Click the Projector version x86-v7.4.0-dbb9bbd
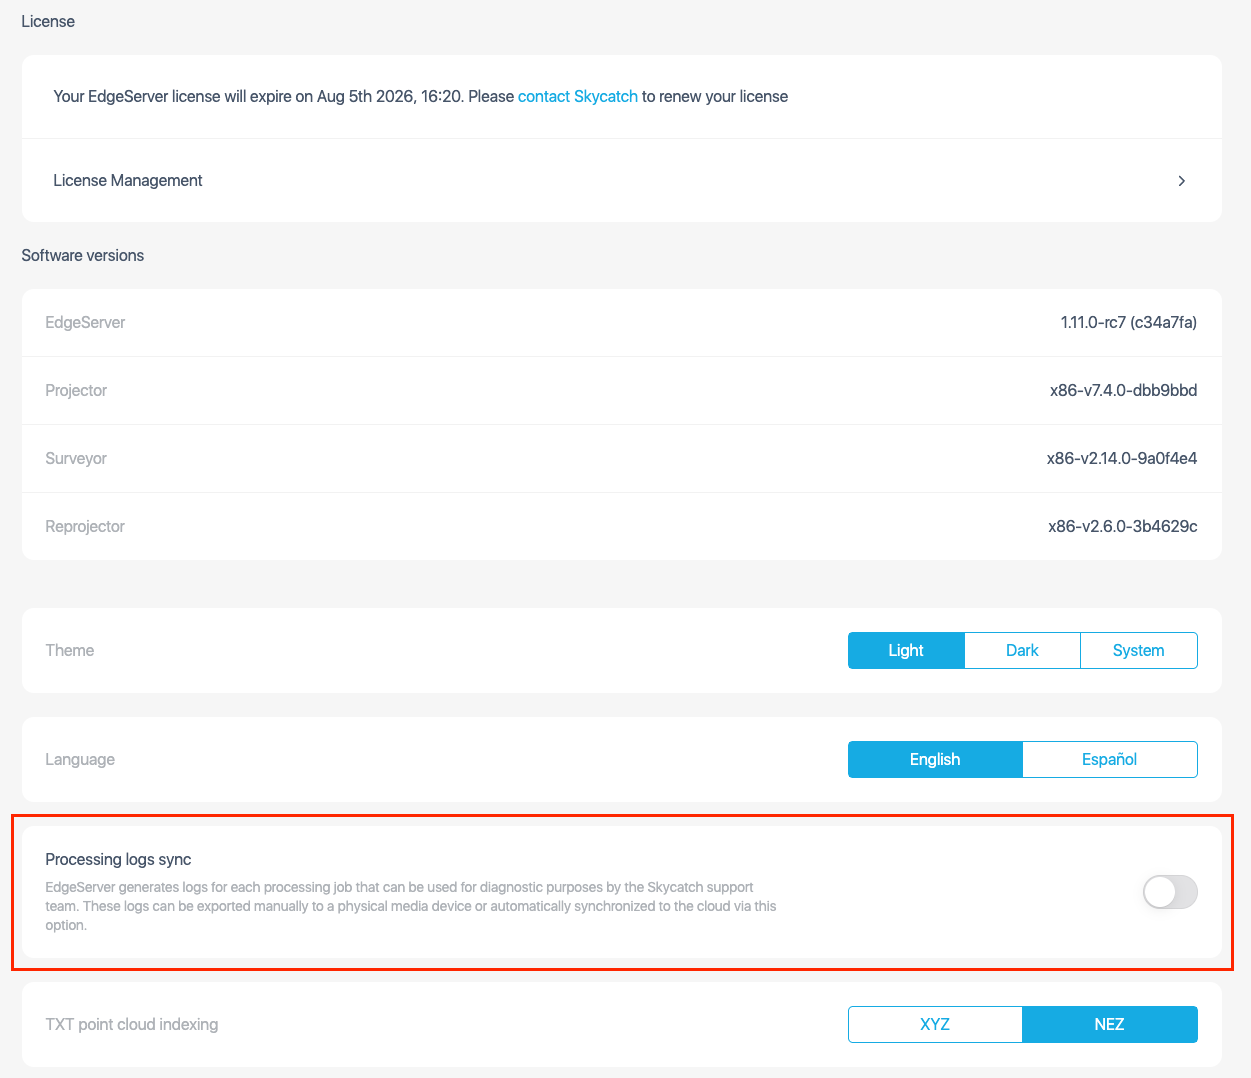This screenshot has width=1251, height=1078. 1123,390
